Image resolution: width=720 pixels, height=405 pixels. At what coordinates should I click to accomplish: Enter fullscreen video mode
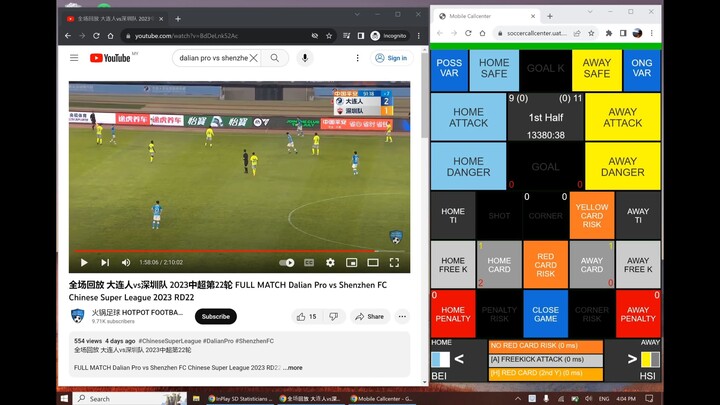click(x=394, y=263)
